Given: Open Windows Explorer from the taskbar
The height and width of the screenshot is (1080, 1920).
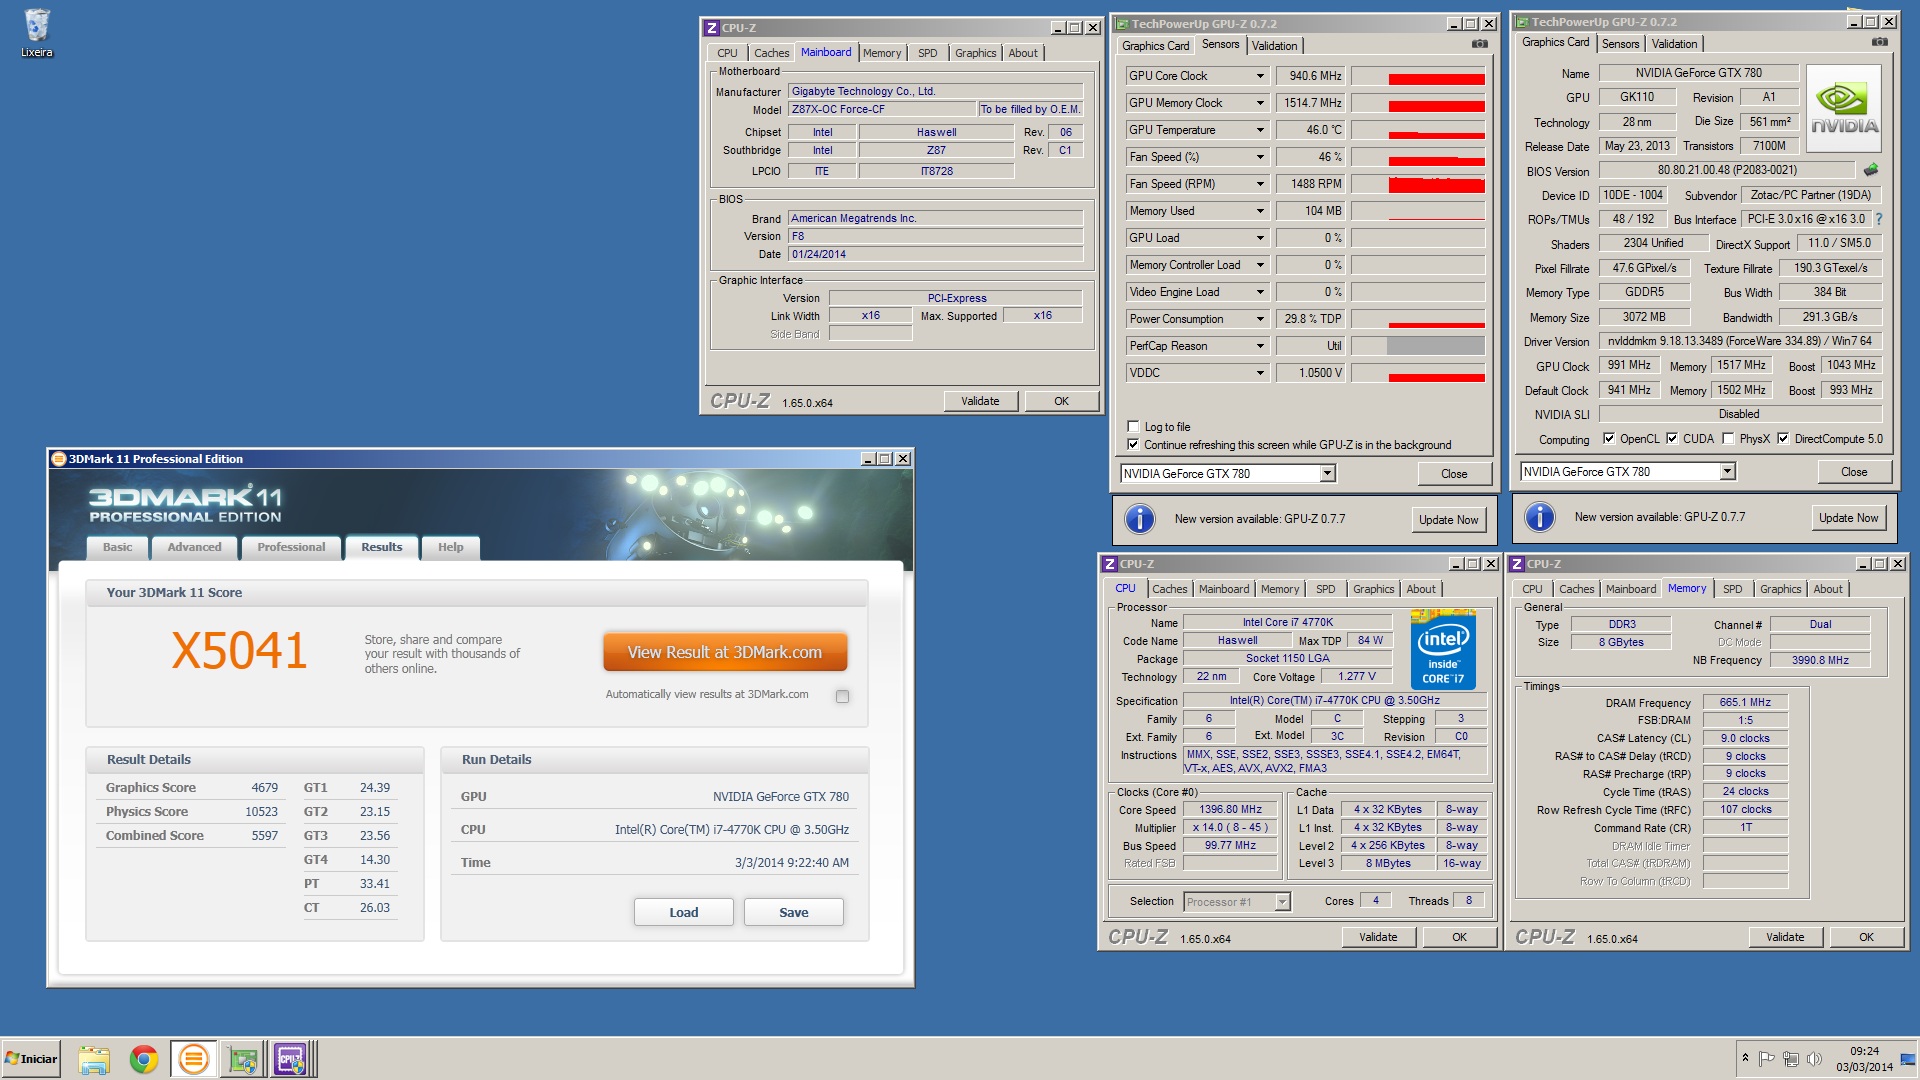Looking at the screenshot, I should pos(94,1059).
